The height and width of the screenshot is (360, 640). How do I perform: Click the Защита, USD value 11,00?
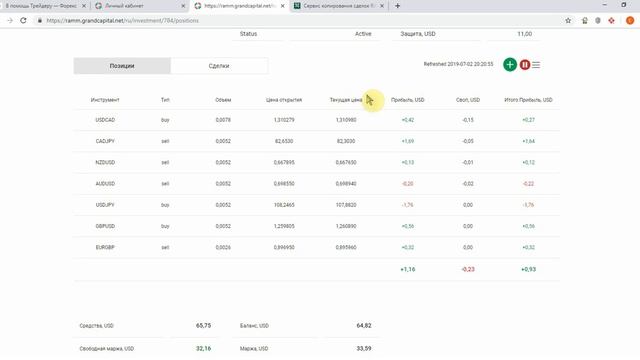(524, 34)
